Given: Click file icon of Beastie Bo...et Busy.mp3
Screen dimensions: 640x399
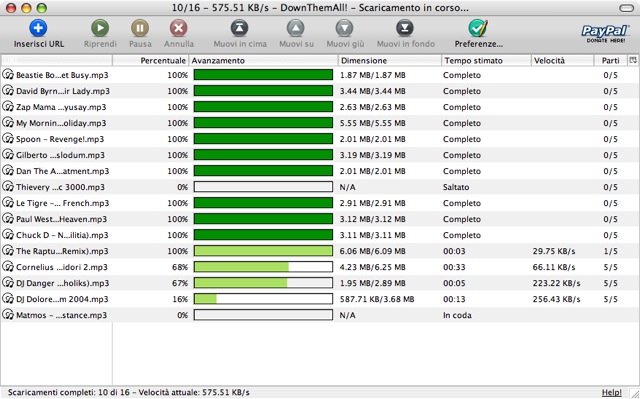Looking at the screenshot, I should pos(8,75).
